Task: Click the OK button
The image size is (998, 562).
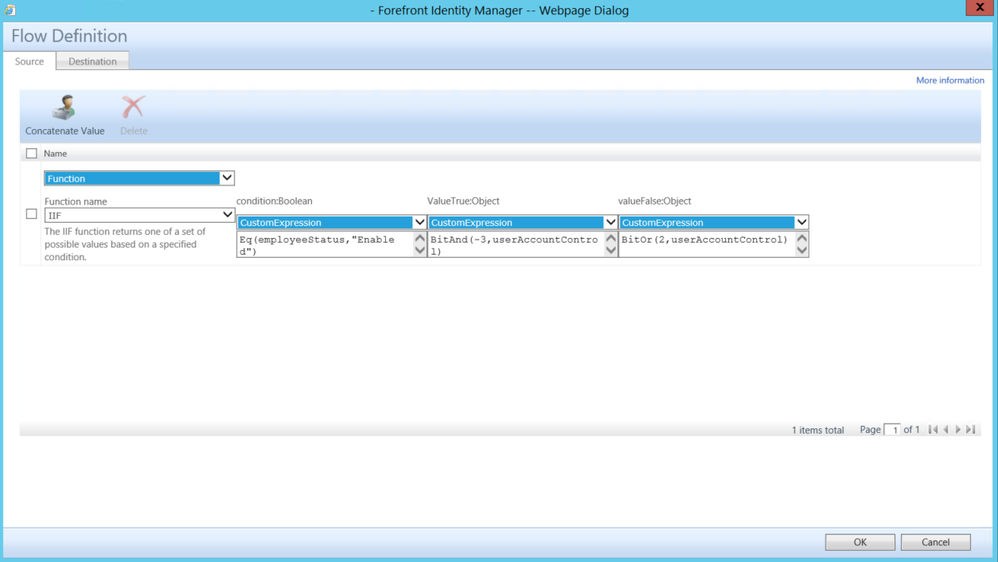Action: click(x=860, y=542)
